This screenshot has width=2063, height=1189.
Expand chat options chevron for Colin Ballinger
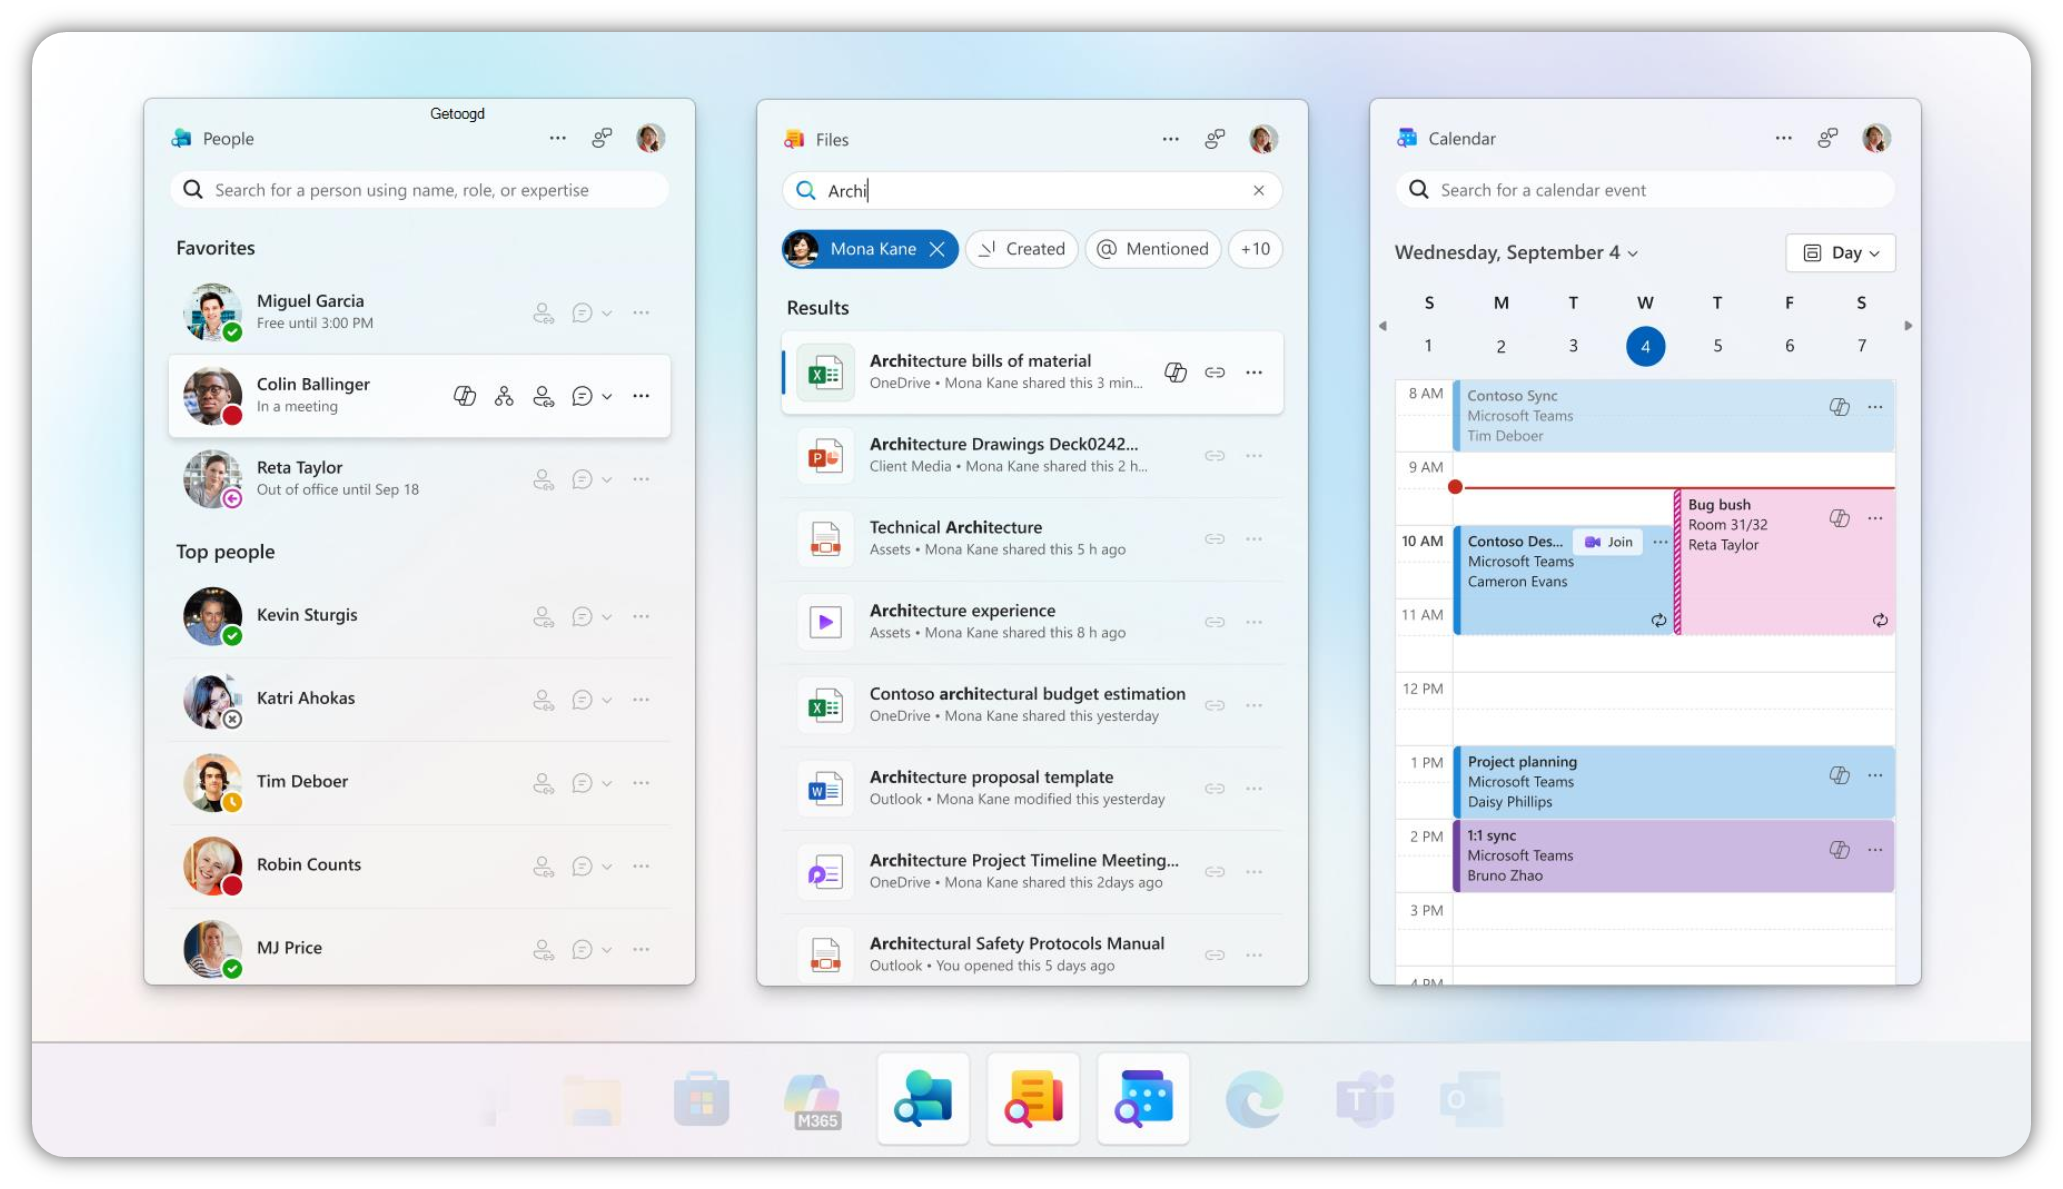pyautogui.click(x=607, y=396)
